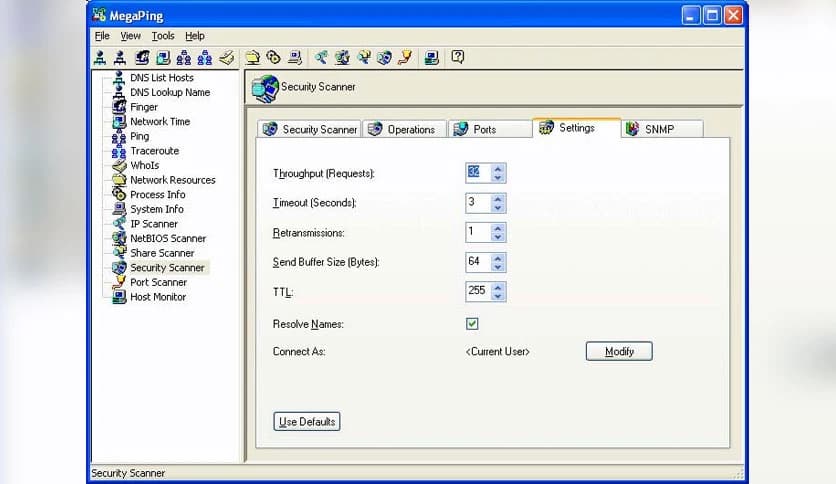
Task: Choose System Info in the tree
Action: (x=157, y=209)
